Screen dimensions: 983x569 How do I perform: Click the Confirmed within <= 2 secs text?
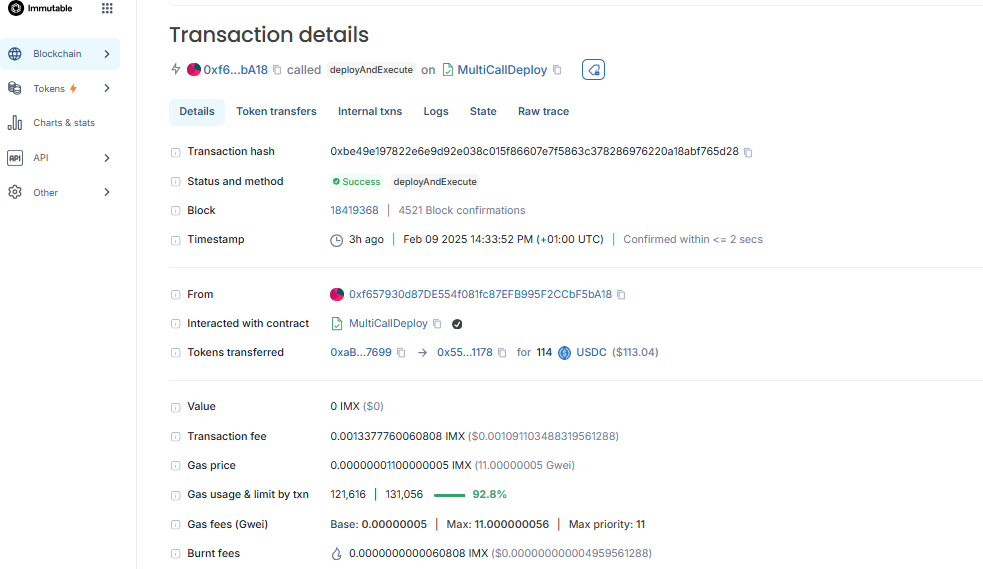click(693, 239)
